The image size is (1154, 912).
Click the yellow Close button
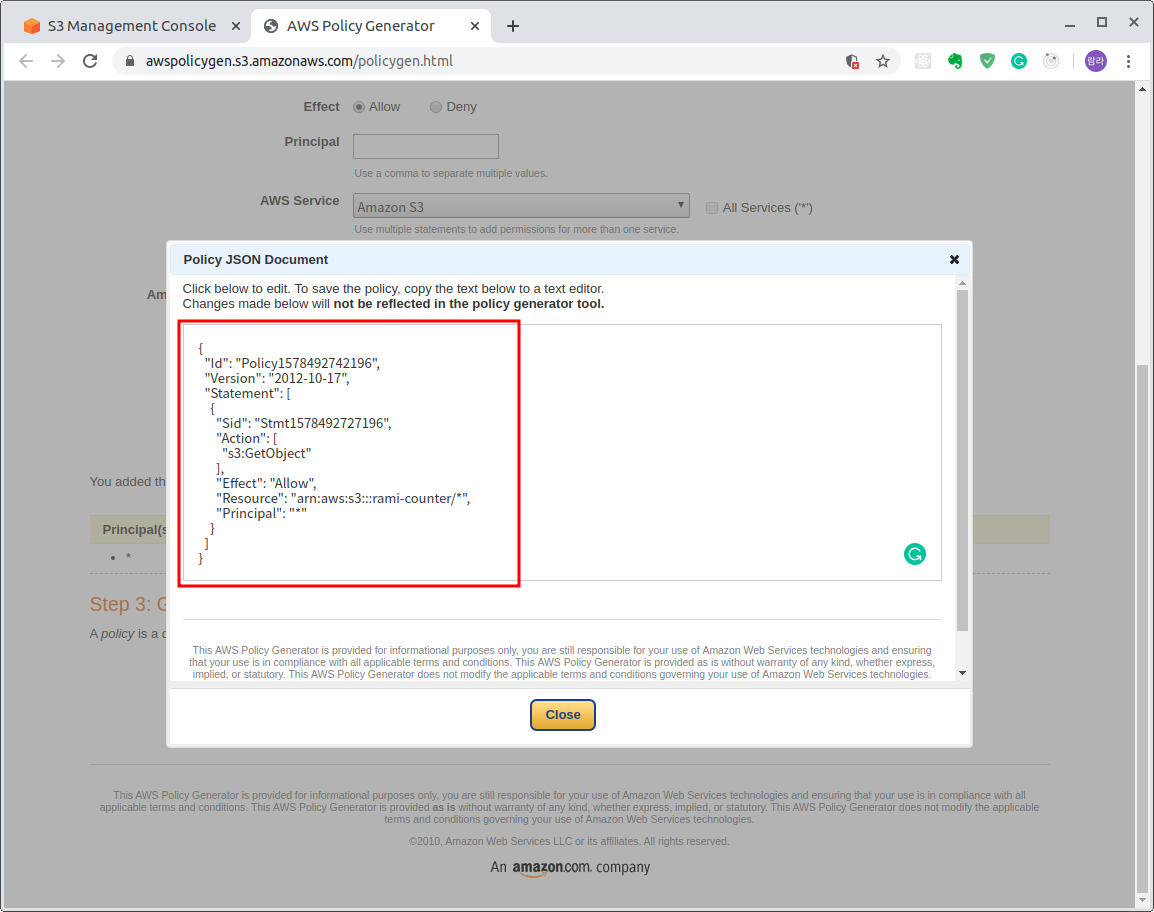[562, 715]
